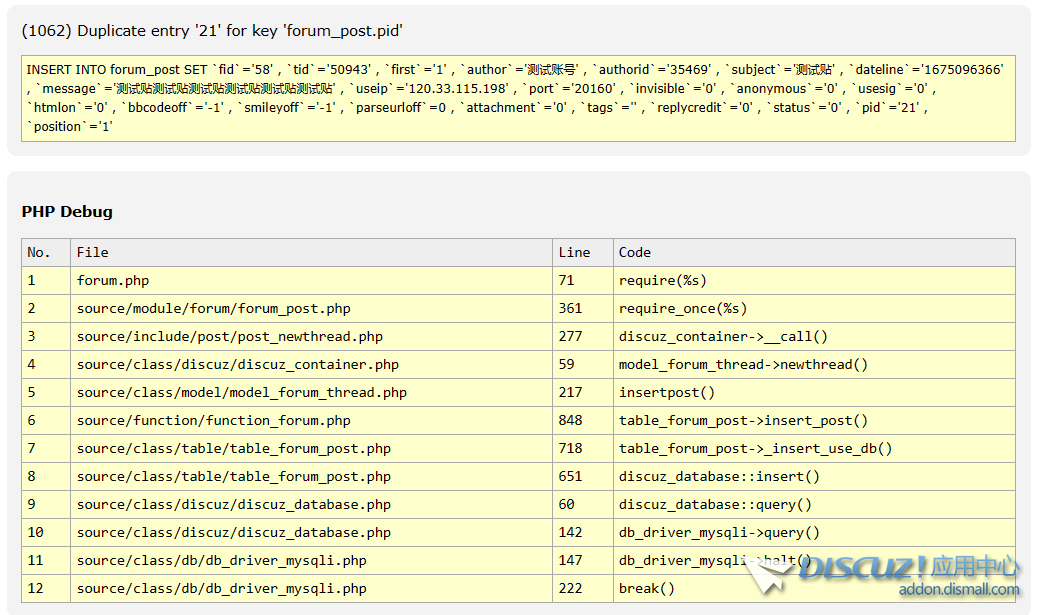Select discuz_database.php path in row 9
This screenshot has height=615, width=1038.
tap(234, 504)
